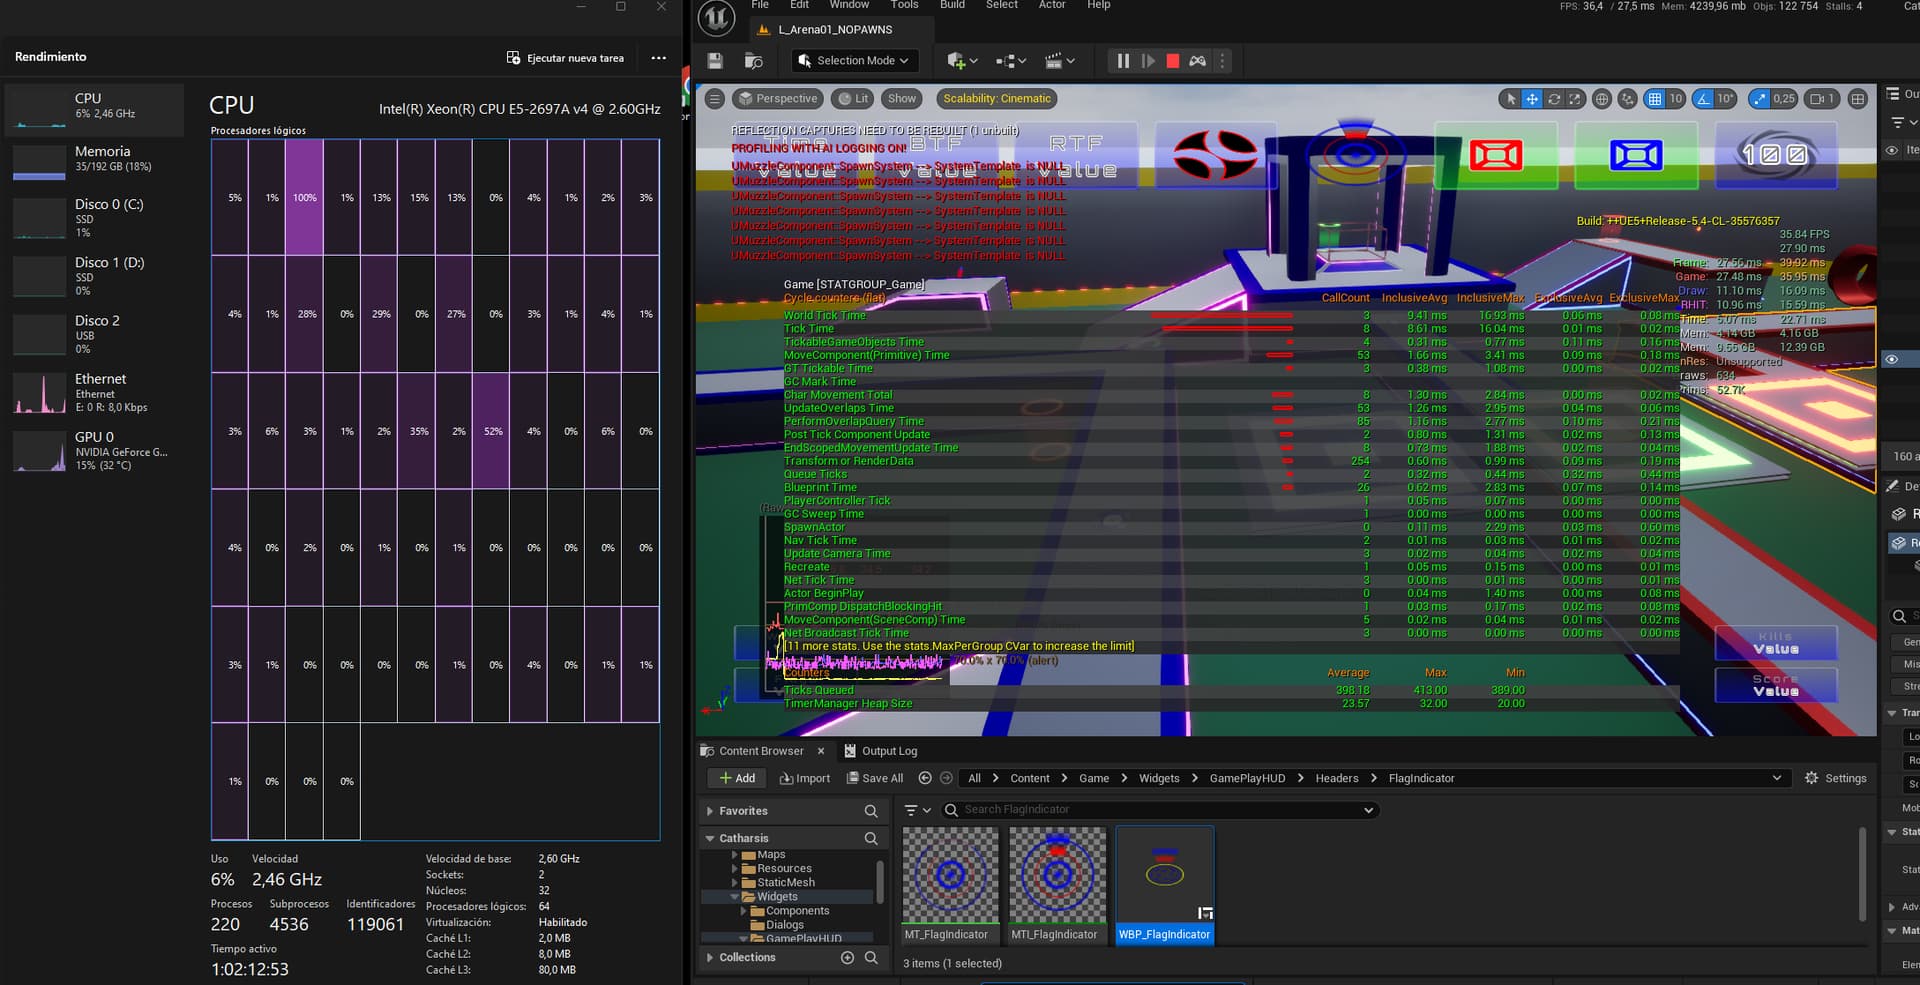The image size is (1920, 985).
Task: Open the Build menu in Unreal Editor
Action: (952, 5)
